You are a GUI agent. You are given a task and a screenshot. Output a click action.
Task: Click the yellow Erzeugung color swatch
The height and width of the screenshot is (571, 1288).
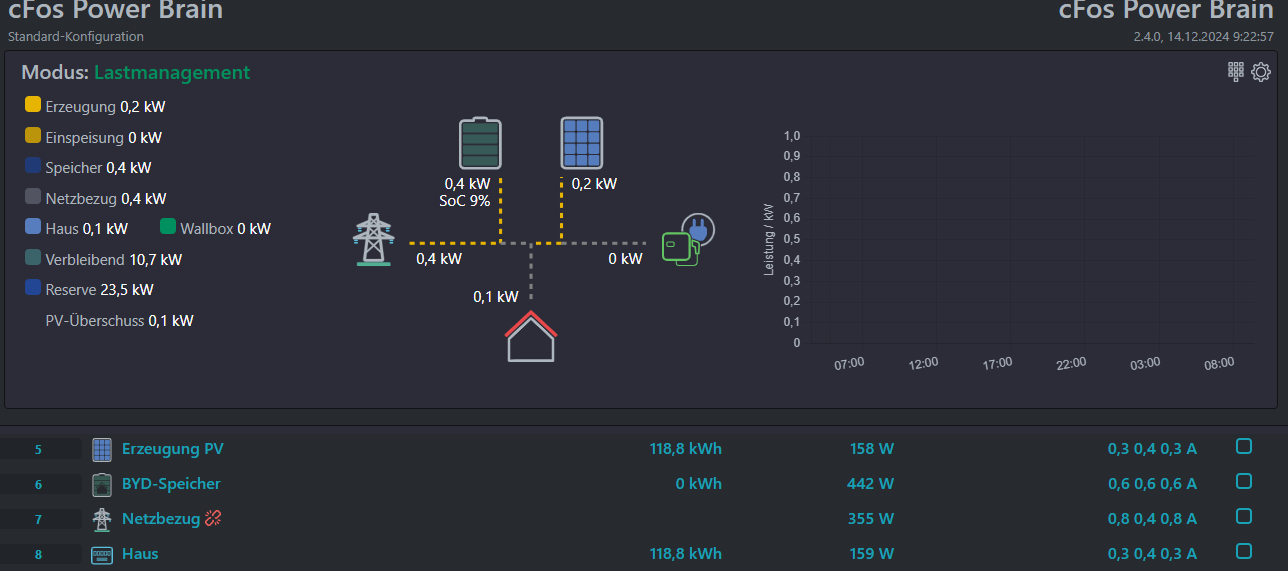(33, 104)
